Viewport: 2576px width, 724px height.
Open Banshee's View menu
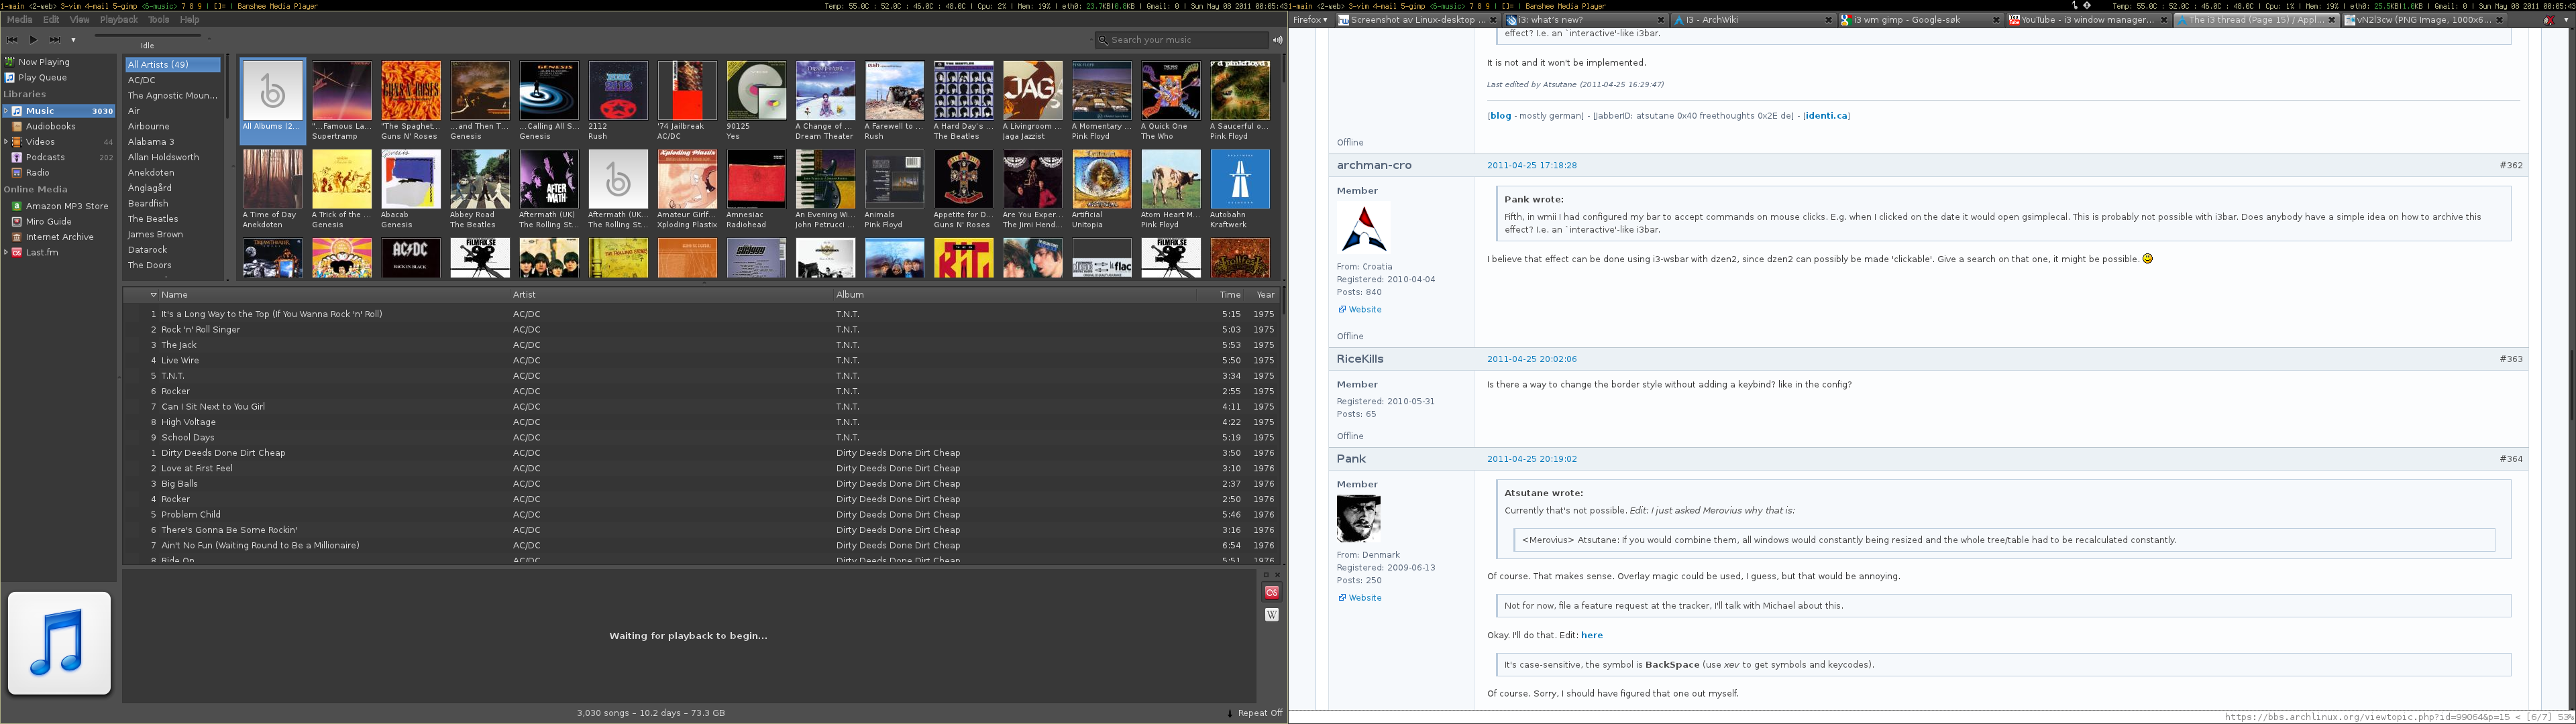(x=79, y=20)
